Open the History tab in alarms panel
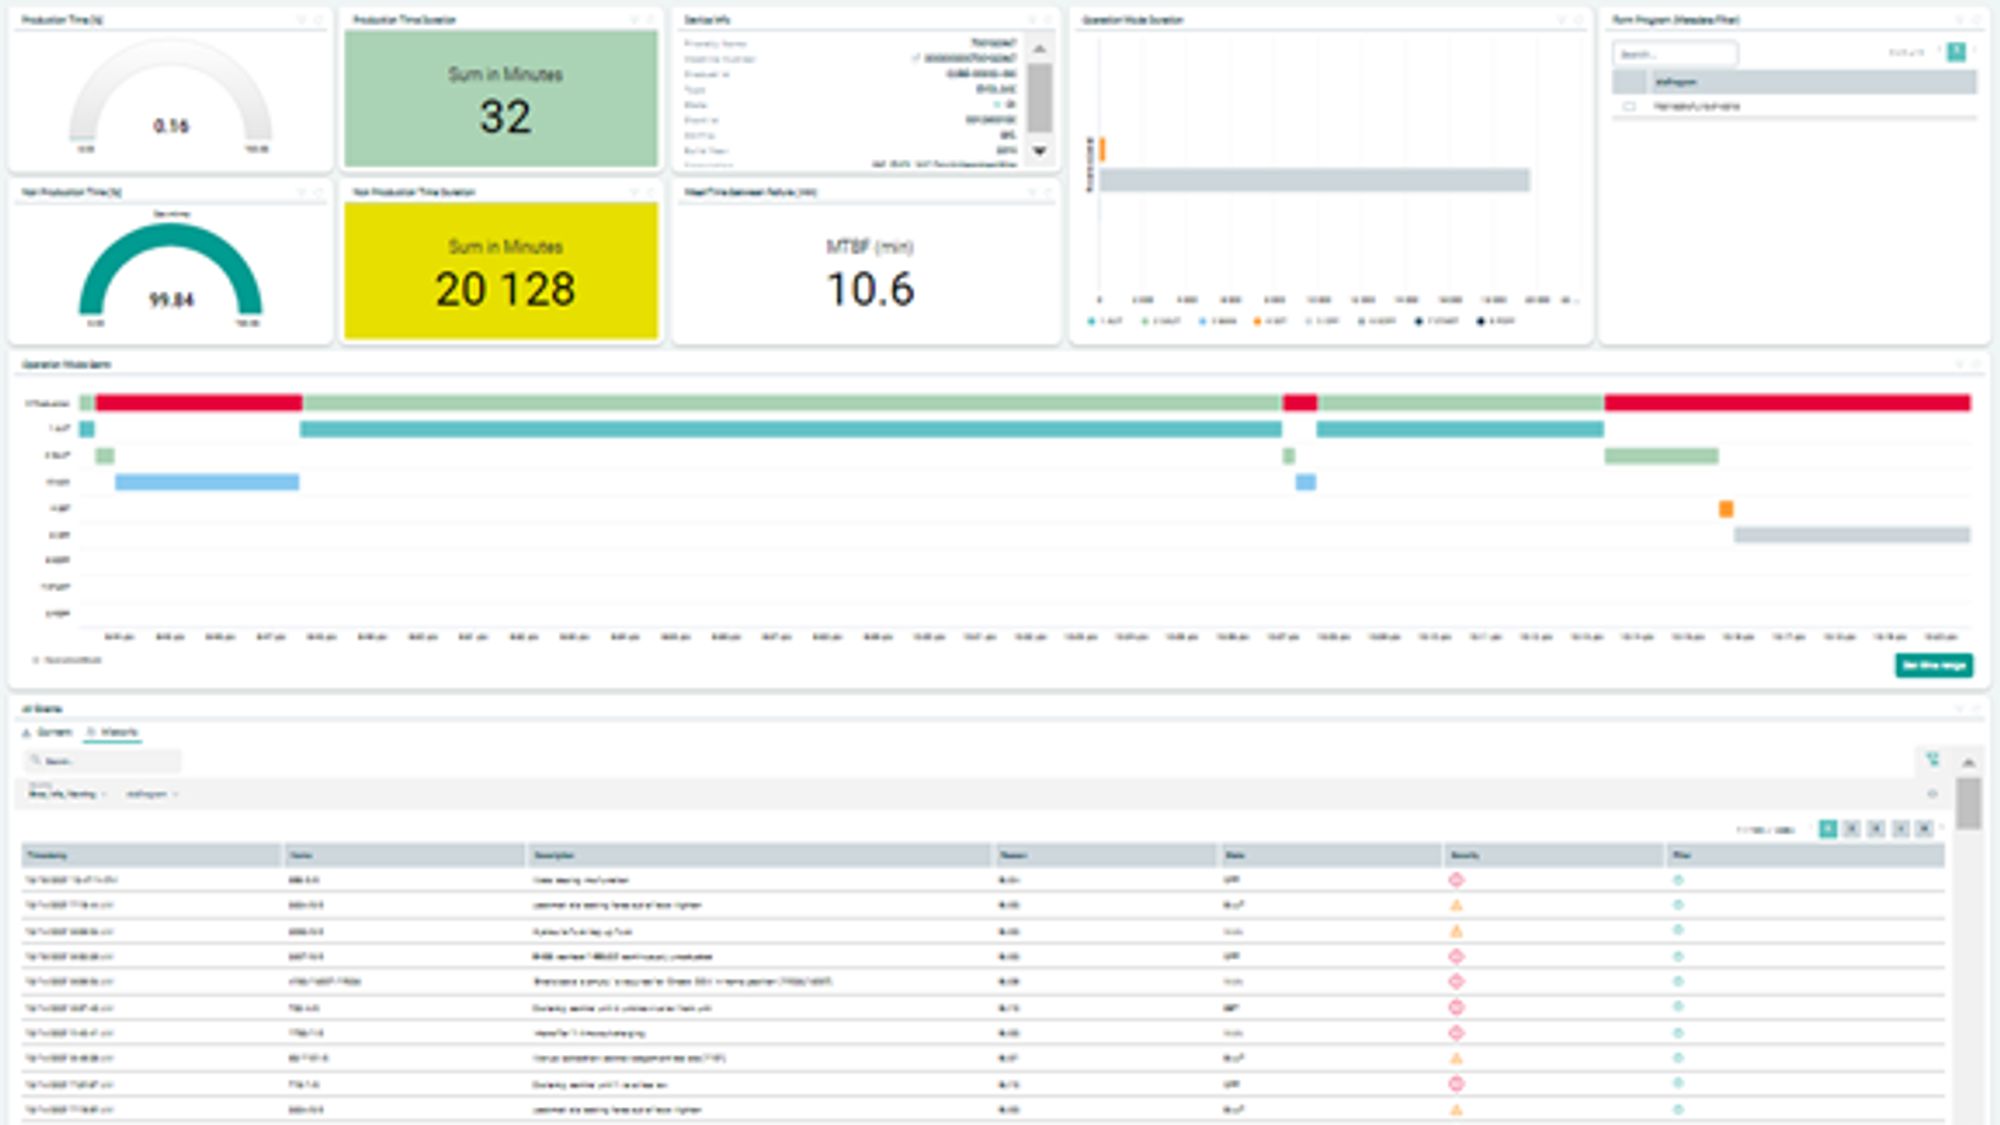This screenshot has height=1125, width=2000. coord(112,732)
